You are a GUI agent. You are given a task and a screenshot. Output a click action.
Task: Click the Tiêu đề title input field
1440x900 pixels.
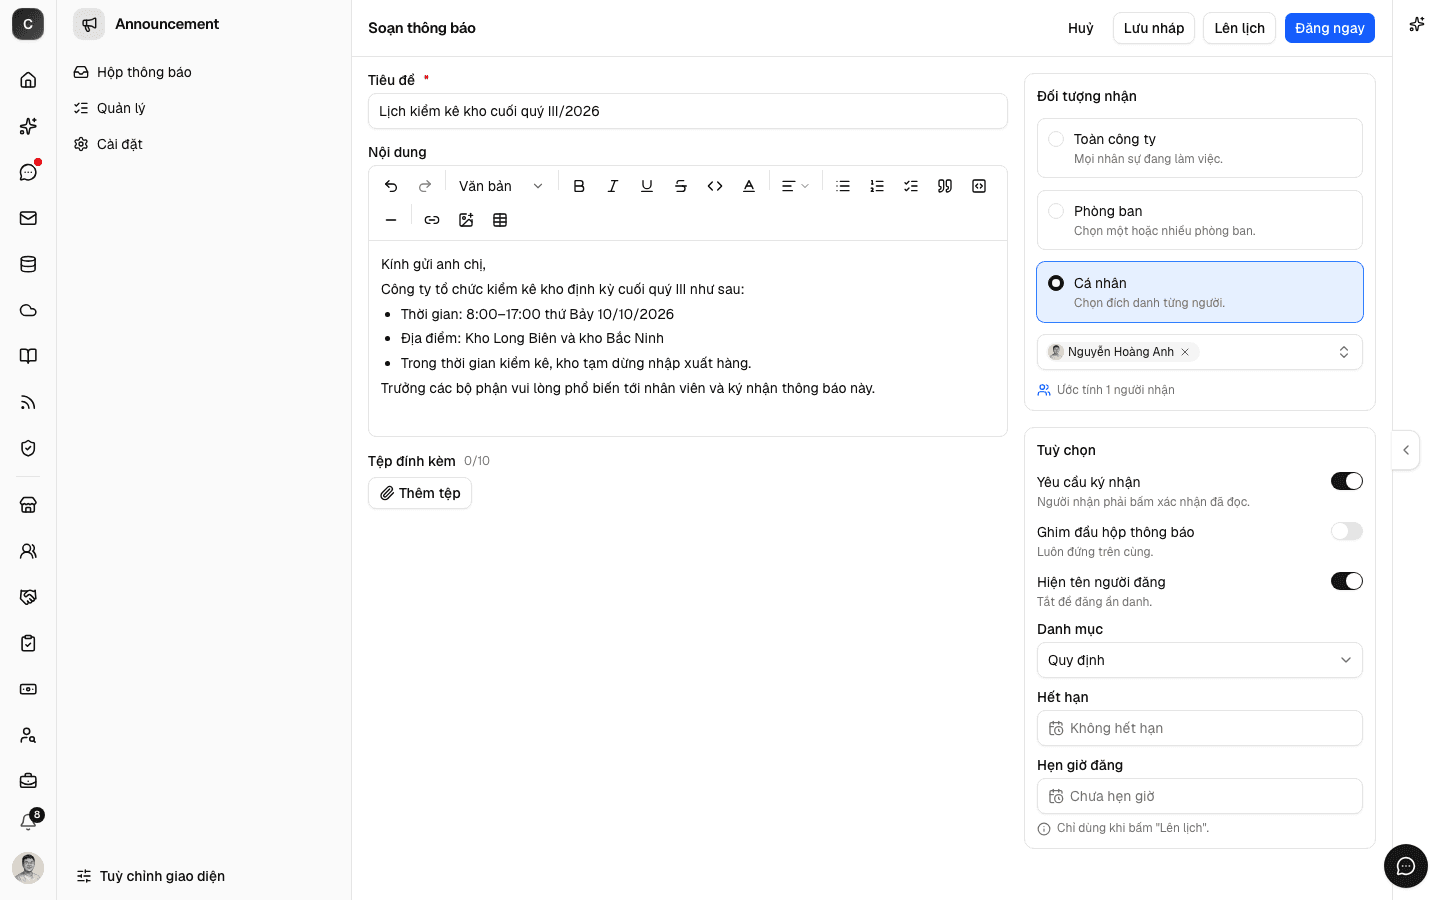click(x=688, y=111)
